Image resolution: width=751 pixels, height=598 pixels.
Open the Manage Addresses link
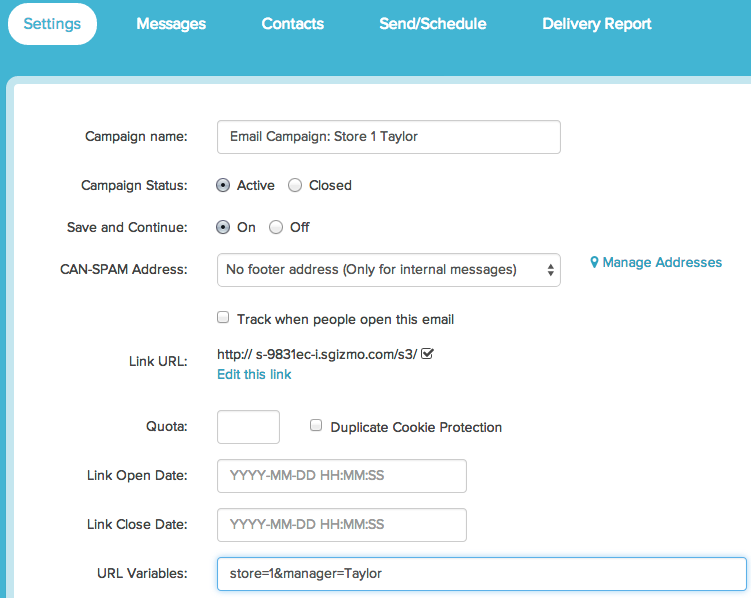662,262
